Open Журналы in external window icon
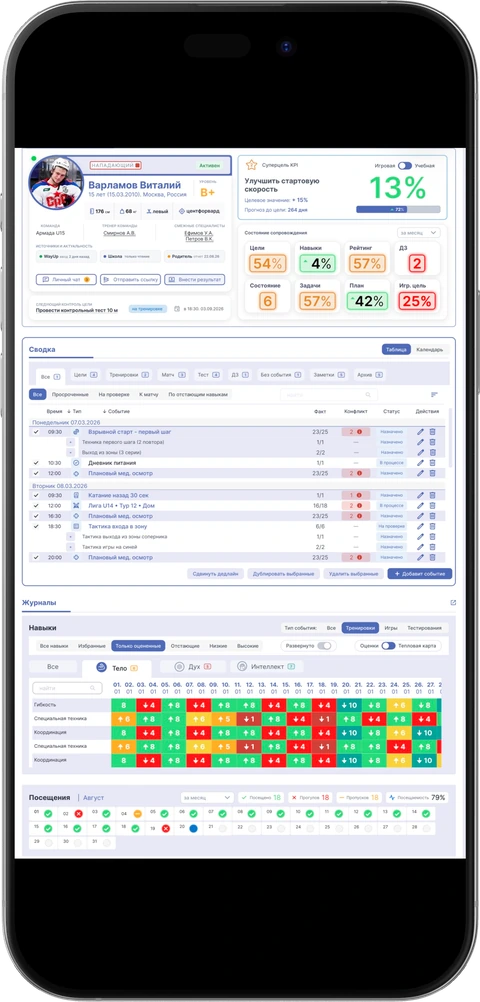Viewport: 480px width, 1002px height. (x=453, y=603)
